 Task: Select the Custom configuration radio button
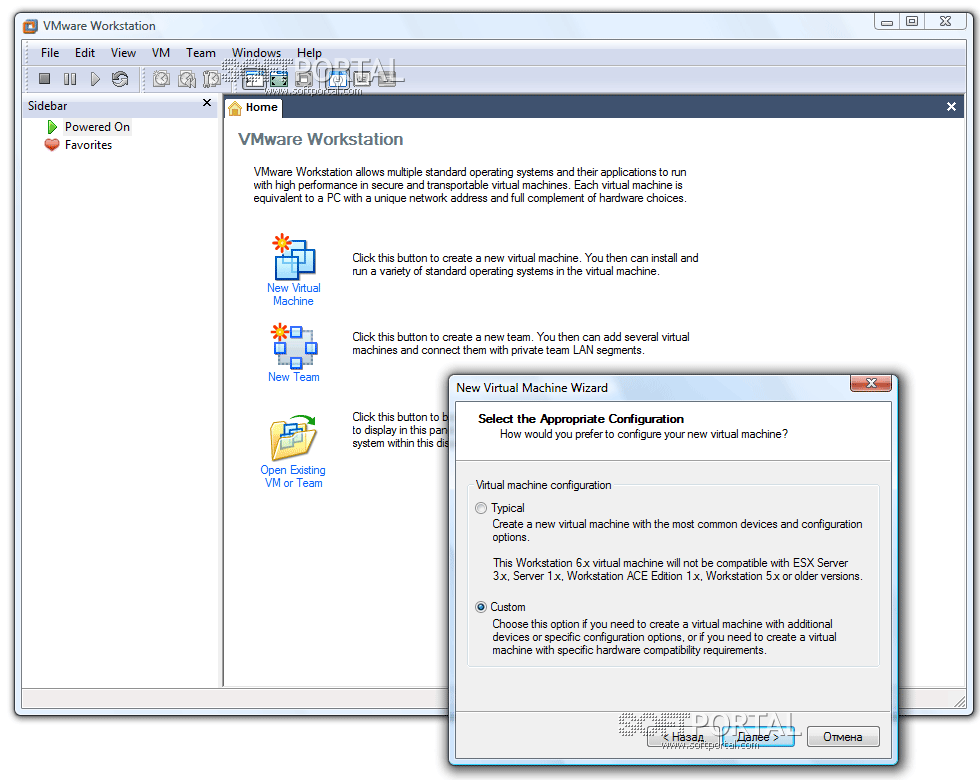481,607
